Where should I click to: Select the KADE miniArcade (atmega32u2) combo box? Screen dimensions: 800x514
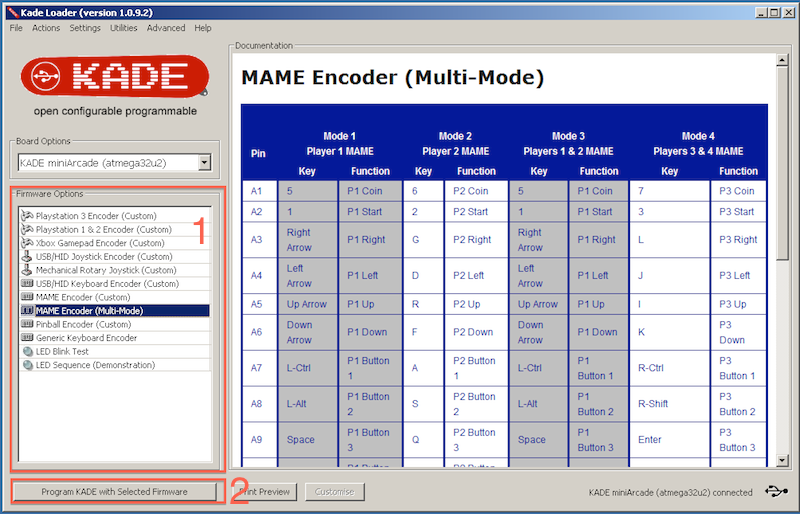[x=114, y=163]
